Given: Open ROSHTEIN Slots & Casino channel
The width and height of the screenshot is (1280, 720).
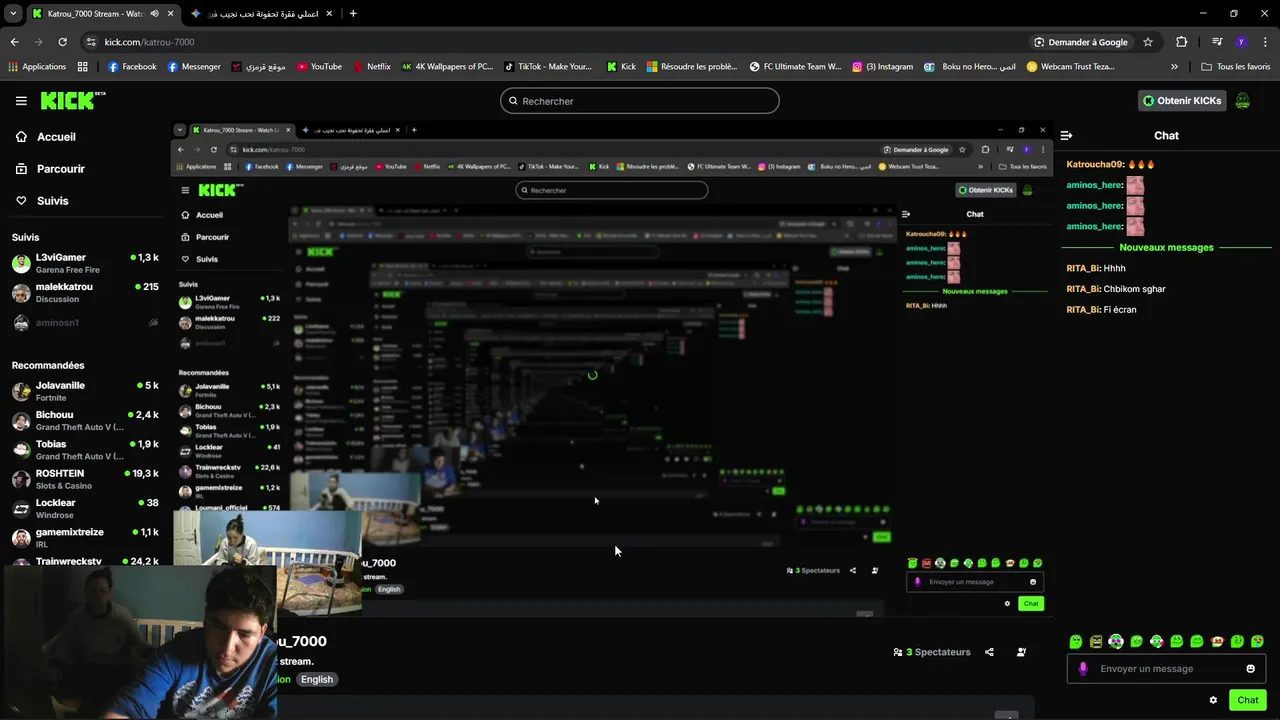Looking at the screenshot, I should point(85,479).
